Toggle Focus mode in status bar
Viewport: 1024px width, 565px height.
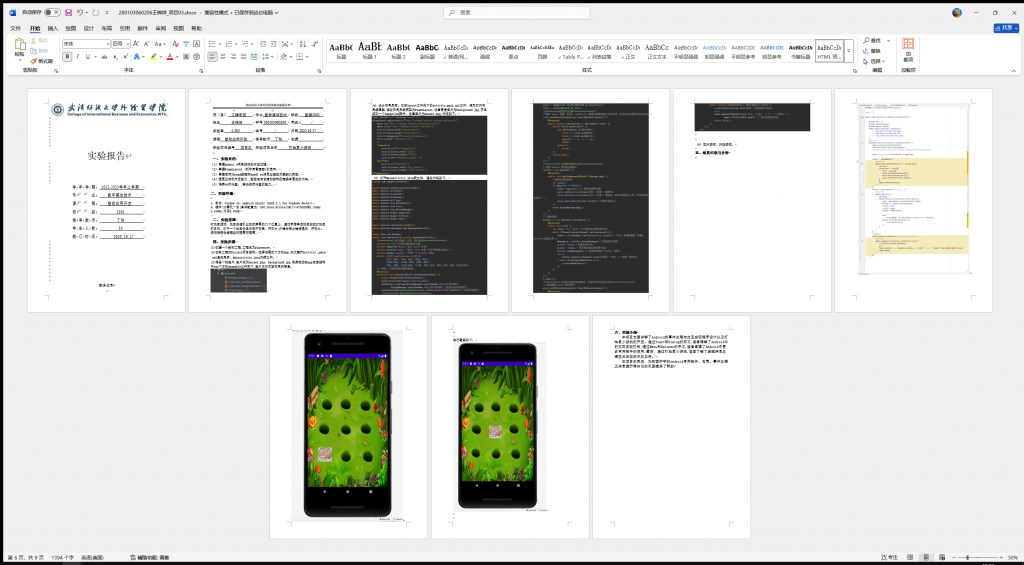tap(889, 557)
